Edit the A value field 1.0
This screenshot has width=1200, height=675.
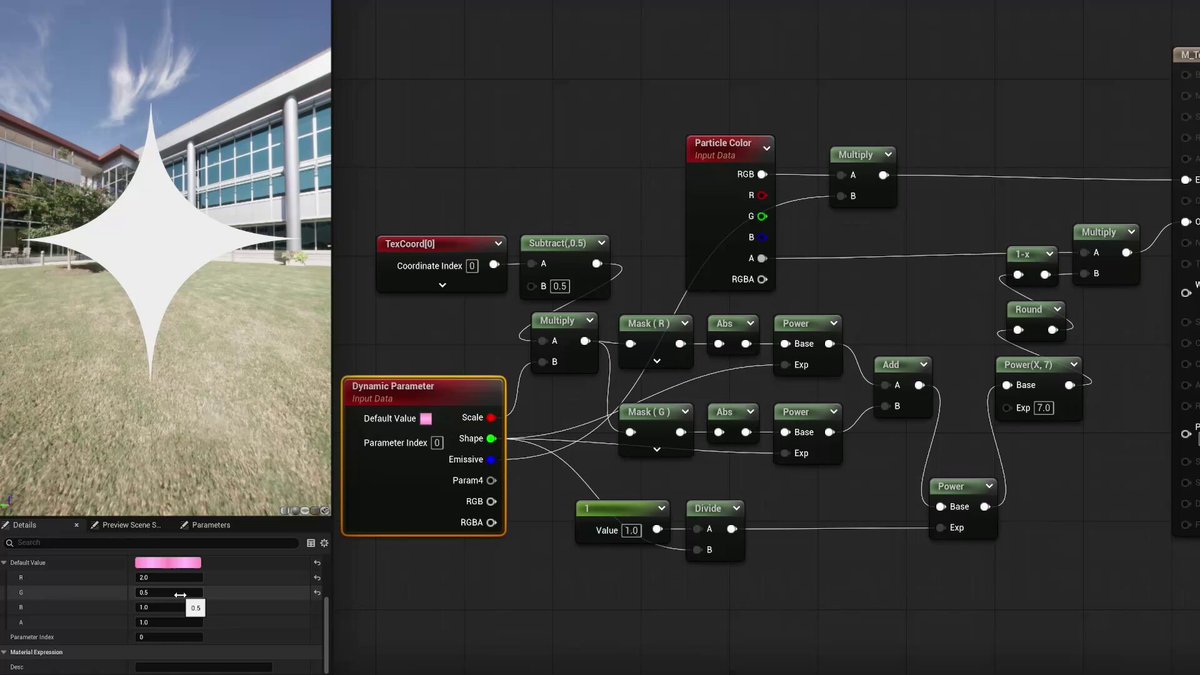[169, 622]
